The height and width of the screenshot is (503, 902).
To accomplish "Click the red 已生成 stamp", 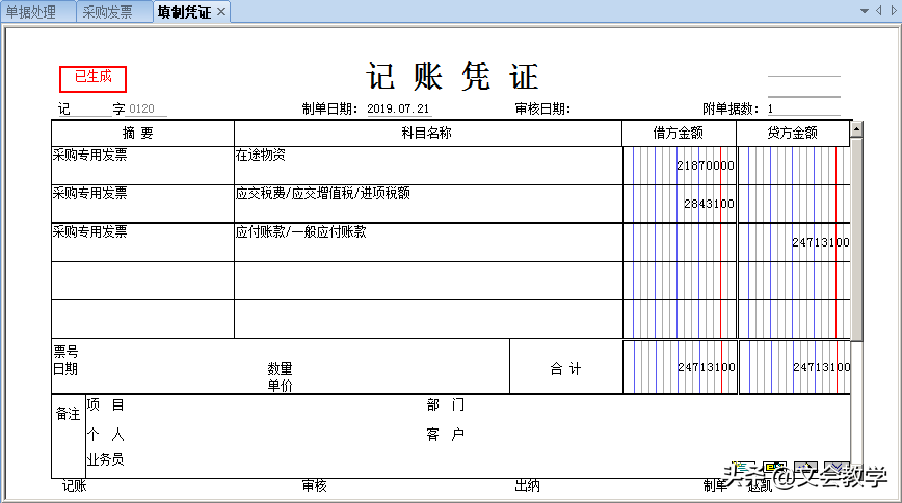I will pos(93,79).
